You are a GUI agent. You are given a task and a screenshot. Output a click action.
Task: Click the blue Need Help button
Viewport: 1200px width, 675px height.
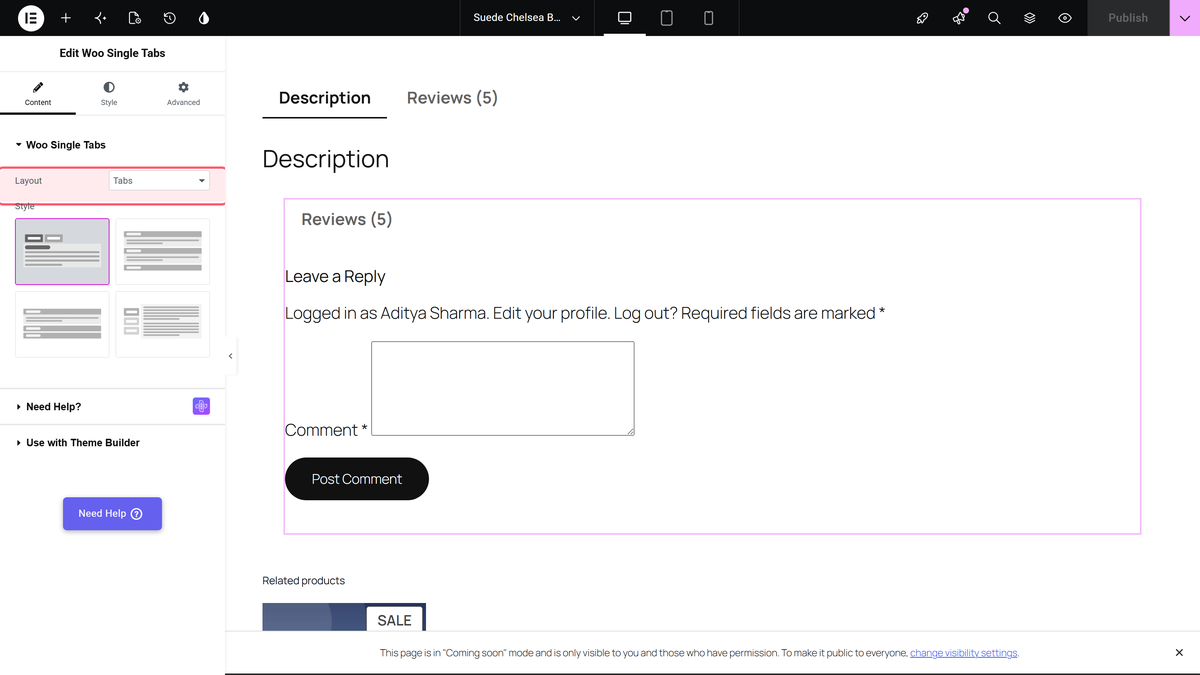point(112,513)
